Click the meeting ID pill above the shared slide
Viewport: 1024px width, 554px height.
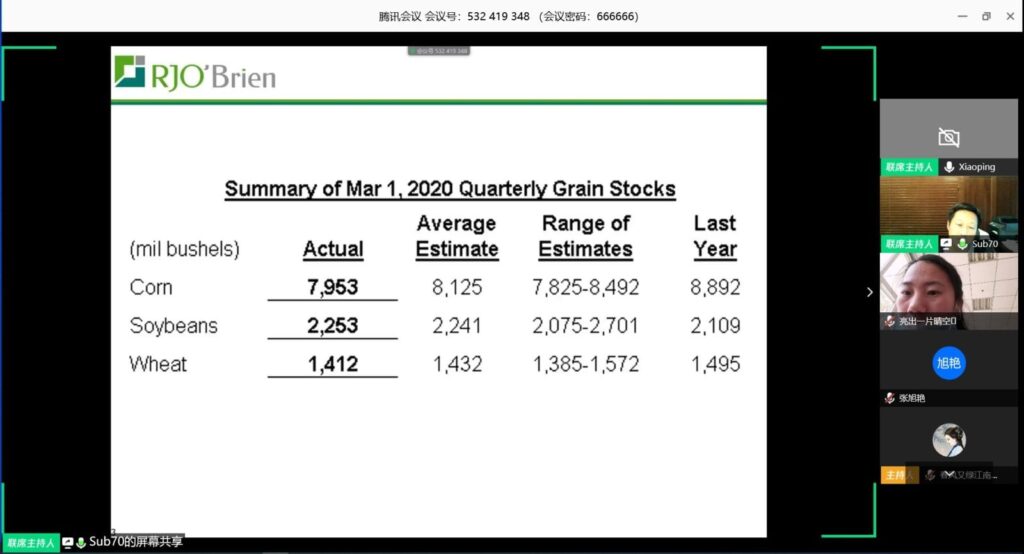click(438, 51)
